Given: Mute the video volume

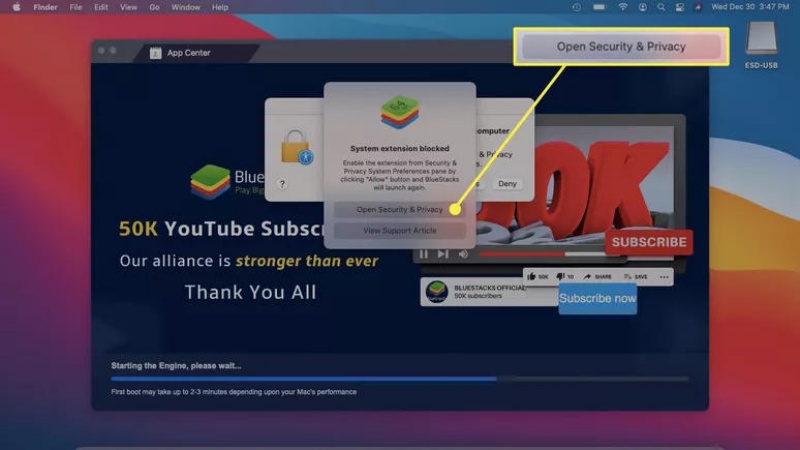Looking at the screenshot, I should pyautogui.click(x=463, y=254).
